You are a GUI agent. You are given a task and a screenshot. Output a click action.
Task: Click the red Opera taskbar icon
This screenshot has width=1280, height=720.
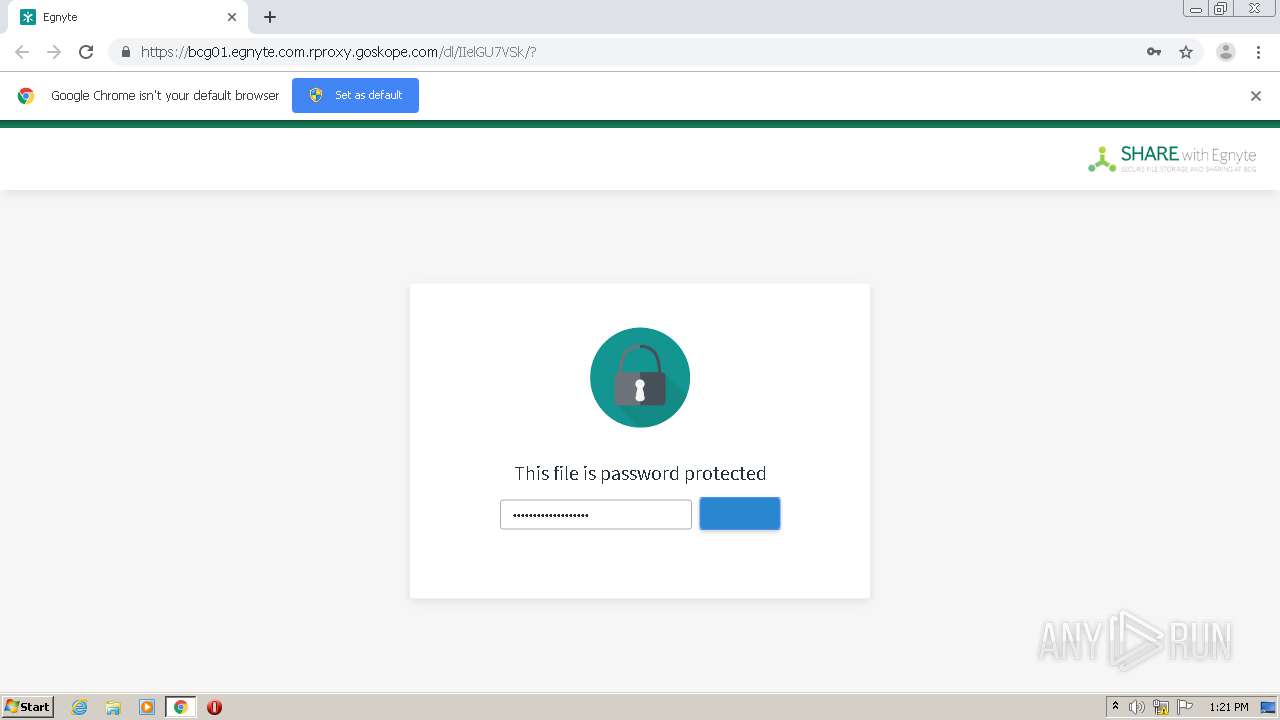[214, 707]
